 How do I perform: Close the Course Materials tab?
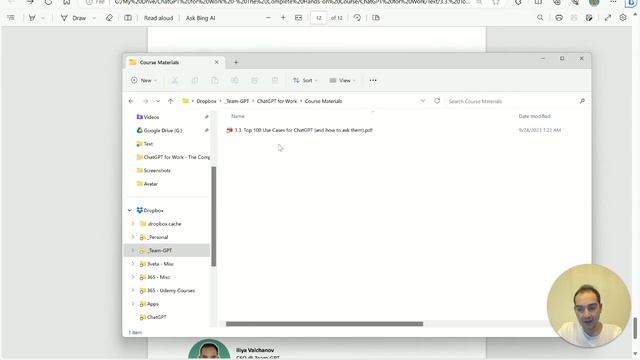[x=217, y=62]
